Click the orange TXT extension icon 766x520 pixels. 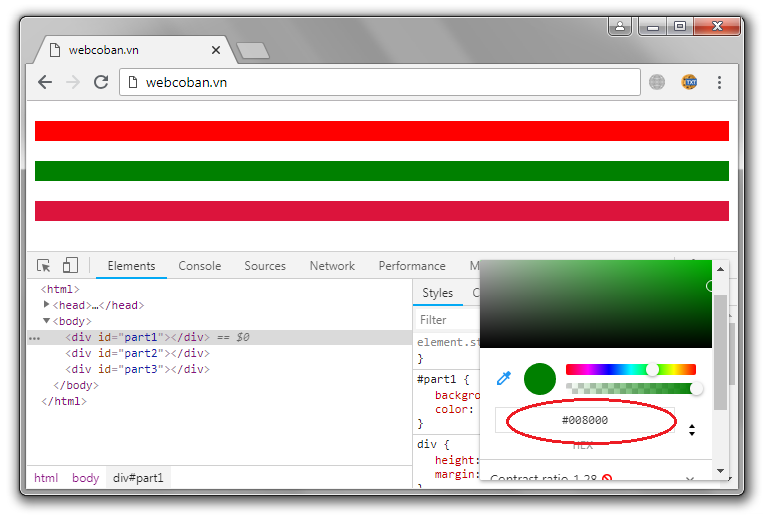pyautogui.click(x=689, y=82)
